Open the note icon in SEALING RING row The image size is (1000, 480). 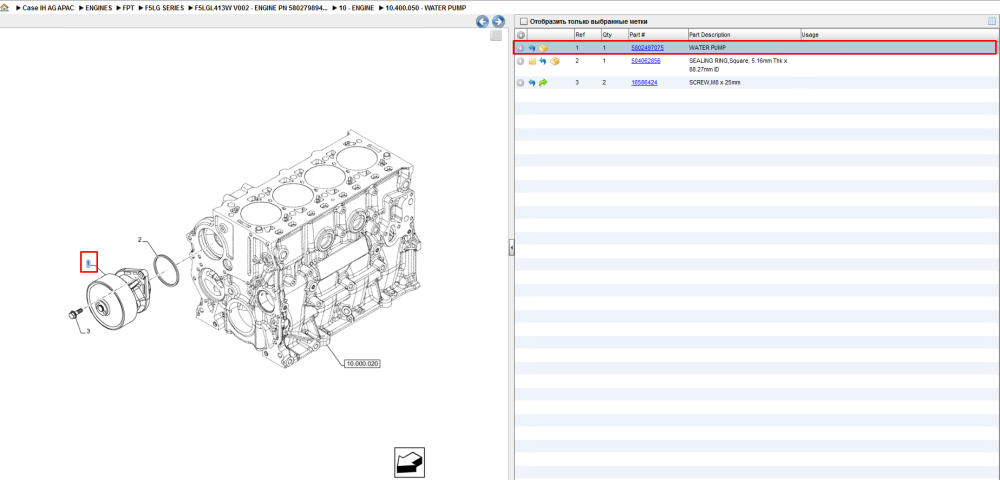coord(532,61)
